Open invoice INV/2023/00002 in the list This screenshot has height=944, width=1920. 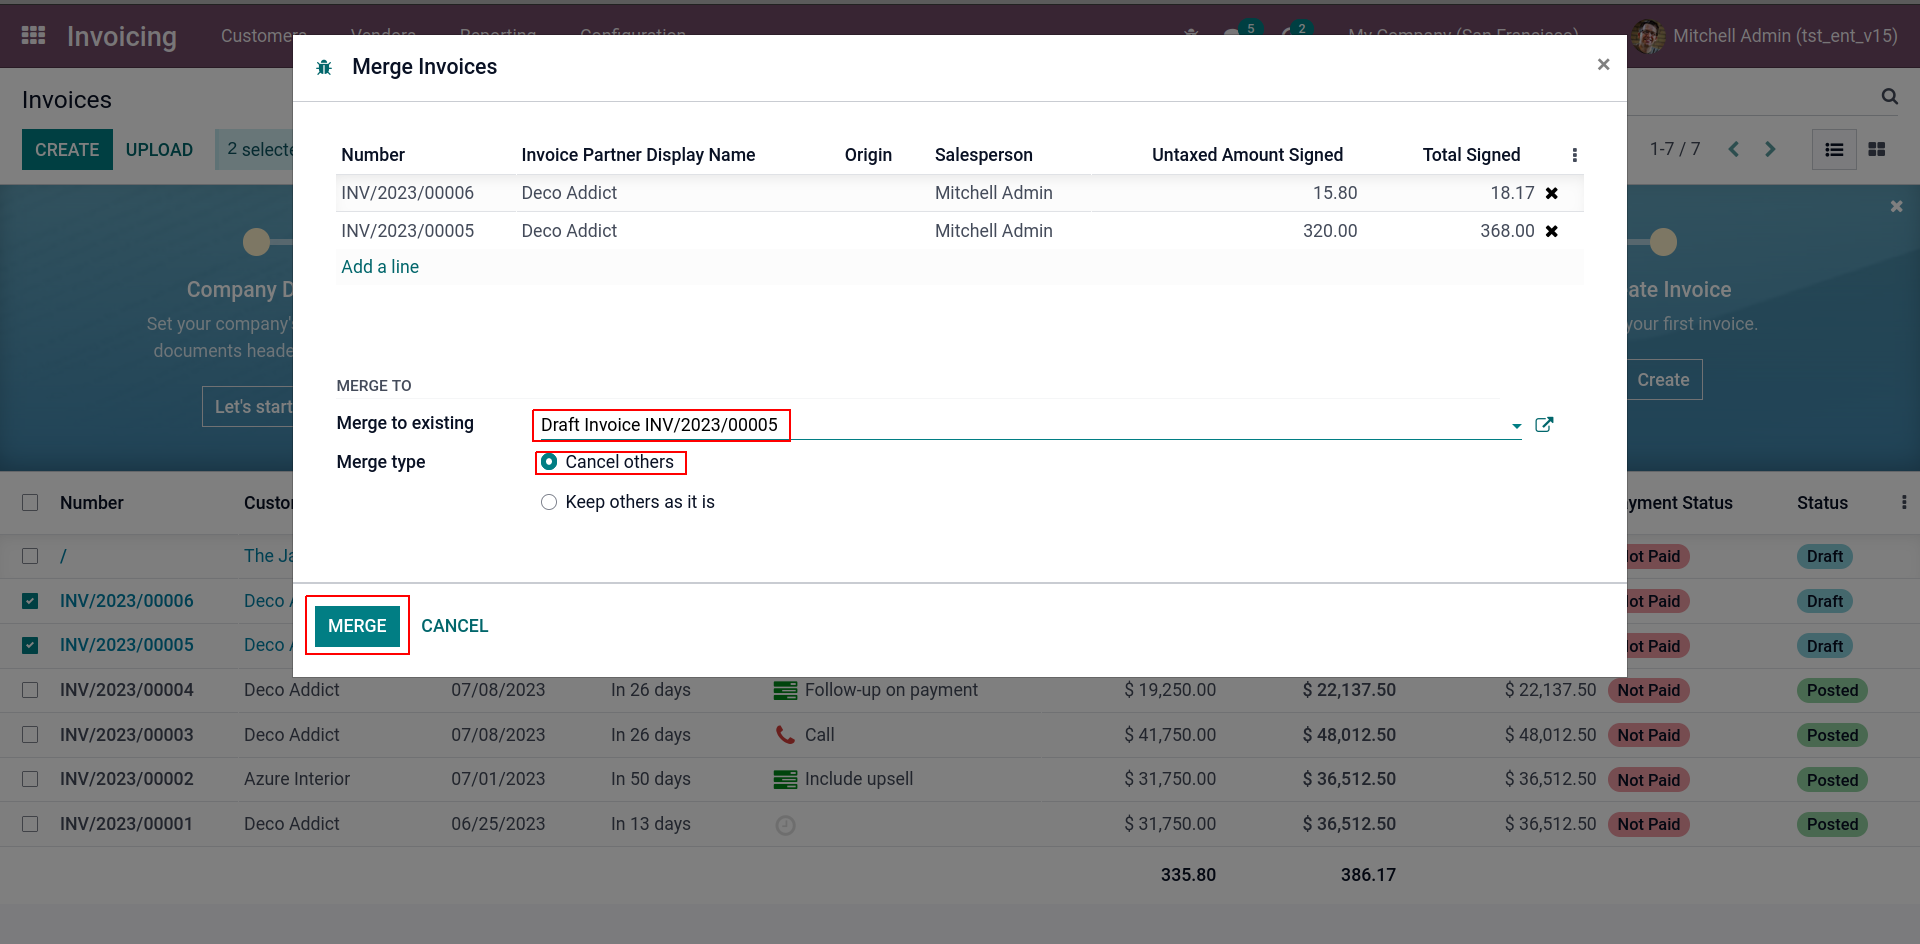pos(127,779)
